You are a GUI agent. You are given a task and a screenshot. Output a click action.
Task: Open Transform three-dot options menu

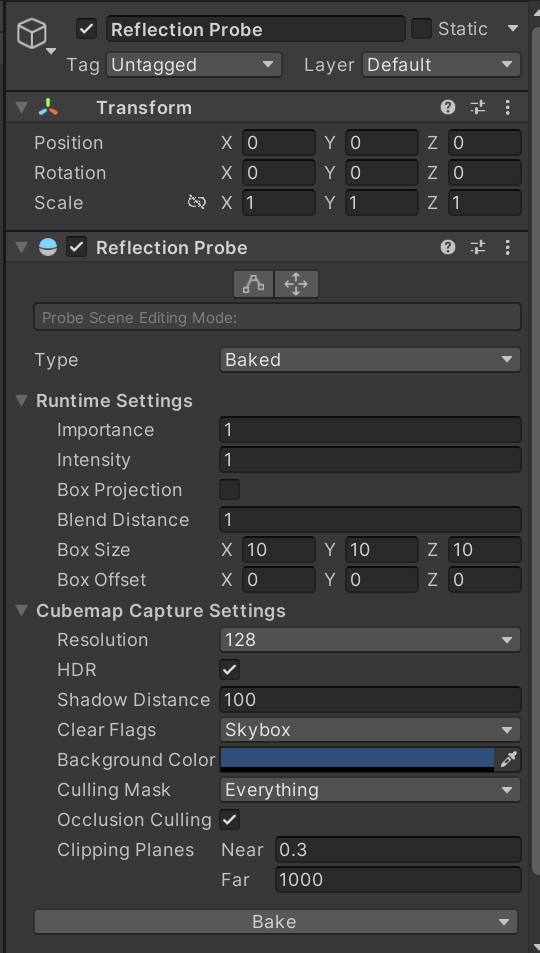coord(508,108)
